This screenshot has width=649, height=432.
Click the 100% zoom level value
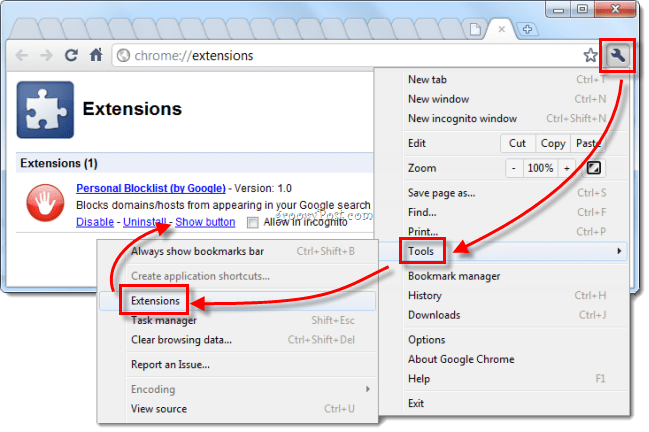click(540, 168)
